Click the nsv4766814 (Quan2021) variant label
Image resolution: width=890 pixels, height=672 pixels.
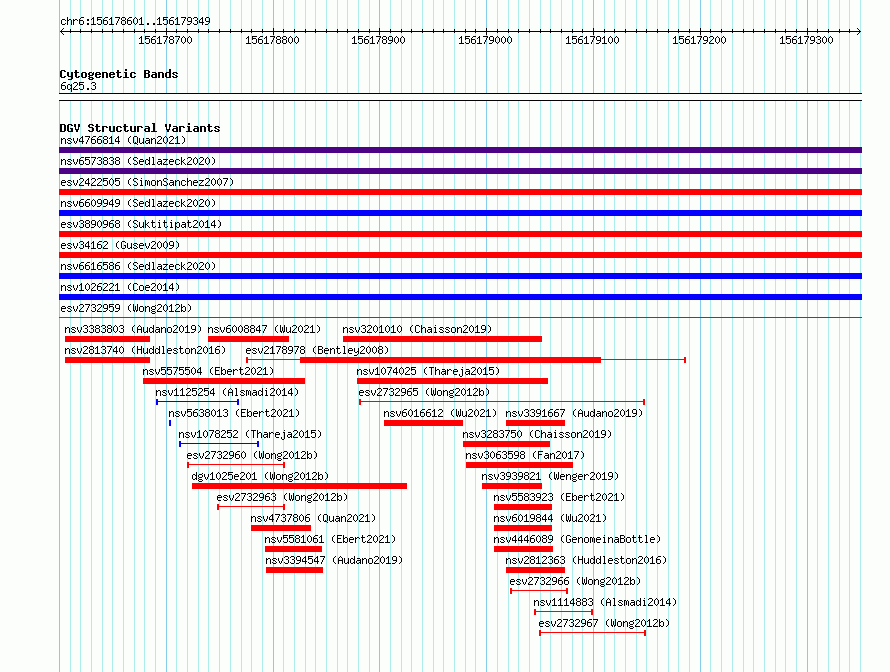point(123,140)
